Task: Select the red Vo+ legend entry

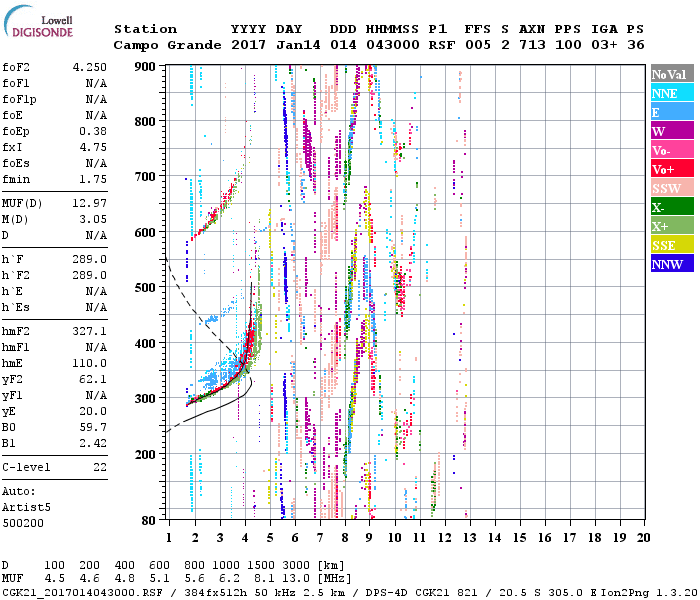Action: point(671,169)
